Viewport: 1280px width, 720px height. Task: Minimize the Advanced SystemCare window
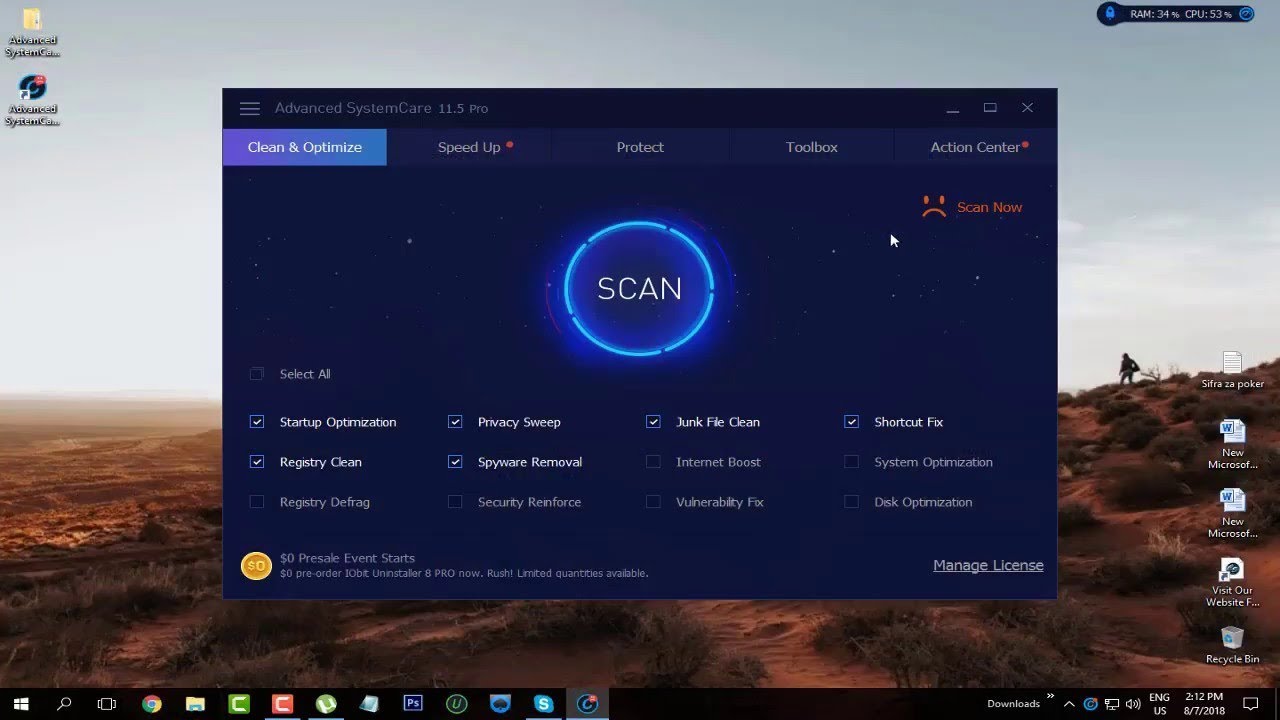click(953, 108)
